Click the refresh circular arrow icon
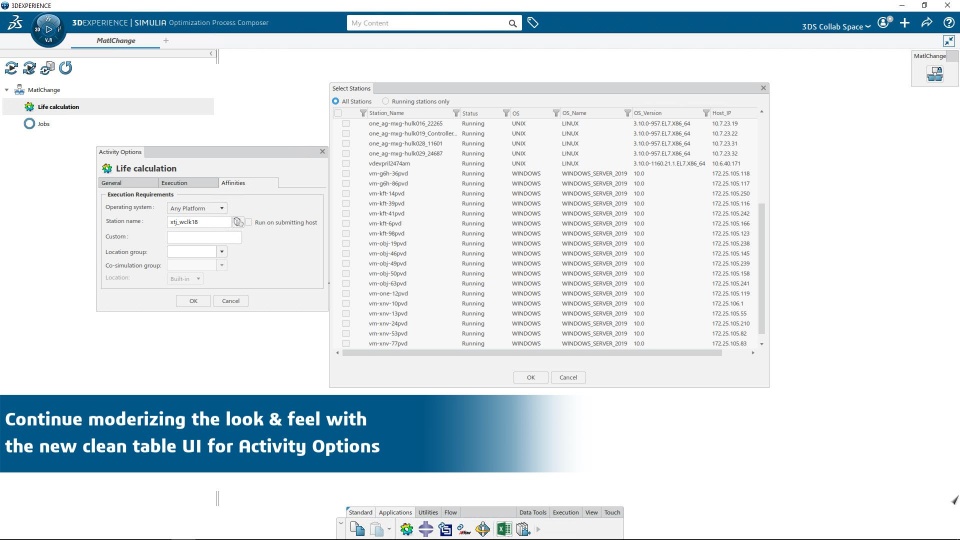 (66, 68)
